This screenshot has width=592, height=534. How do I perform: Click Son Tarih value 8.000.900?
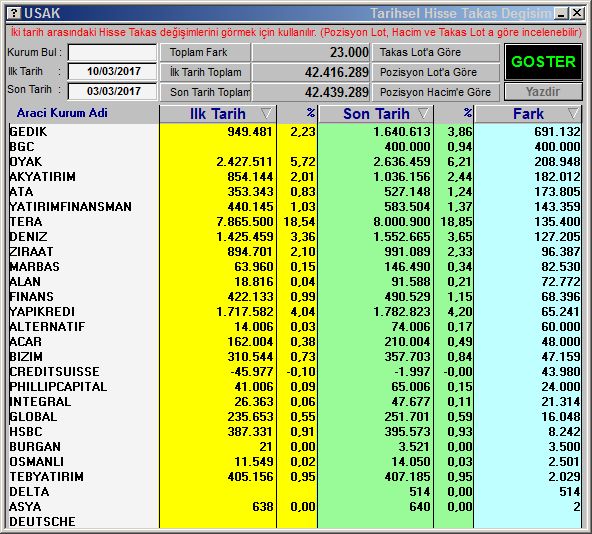(x=402, y=222)
